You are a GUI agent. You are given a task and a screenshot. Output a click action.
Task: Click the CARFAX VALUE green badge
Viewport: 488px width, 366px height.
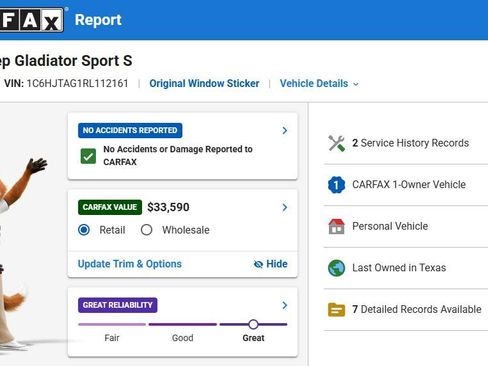coord(110,207)
